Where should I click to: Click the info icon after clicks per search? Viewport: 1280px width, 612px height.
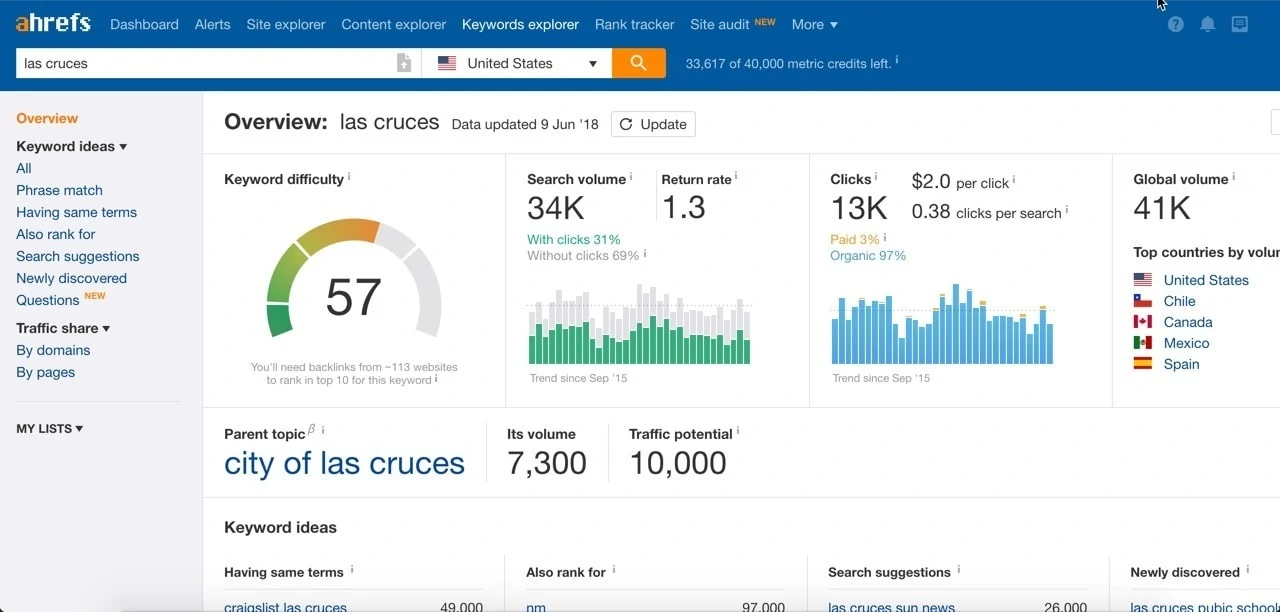click(x=1067, y=210)
